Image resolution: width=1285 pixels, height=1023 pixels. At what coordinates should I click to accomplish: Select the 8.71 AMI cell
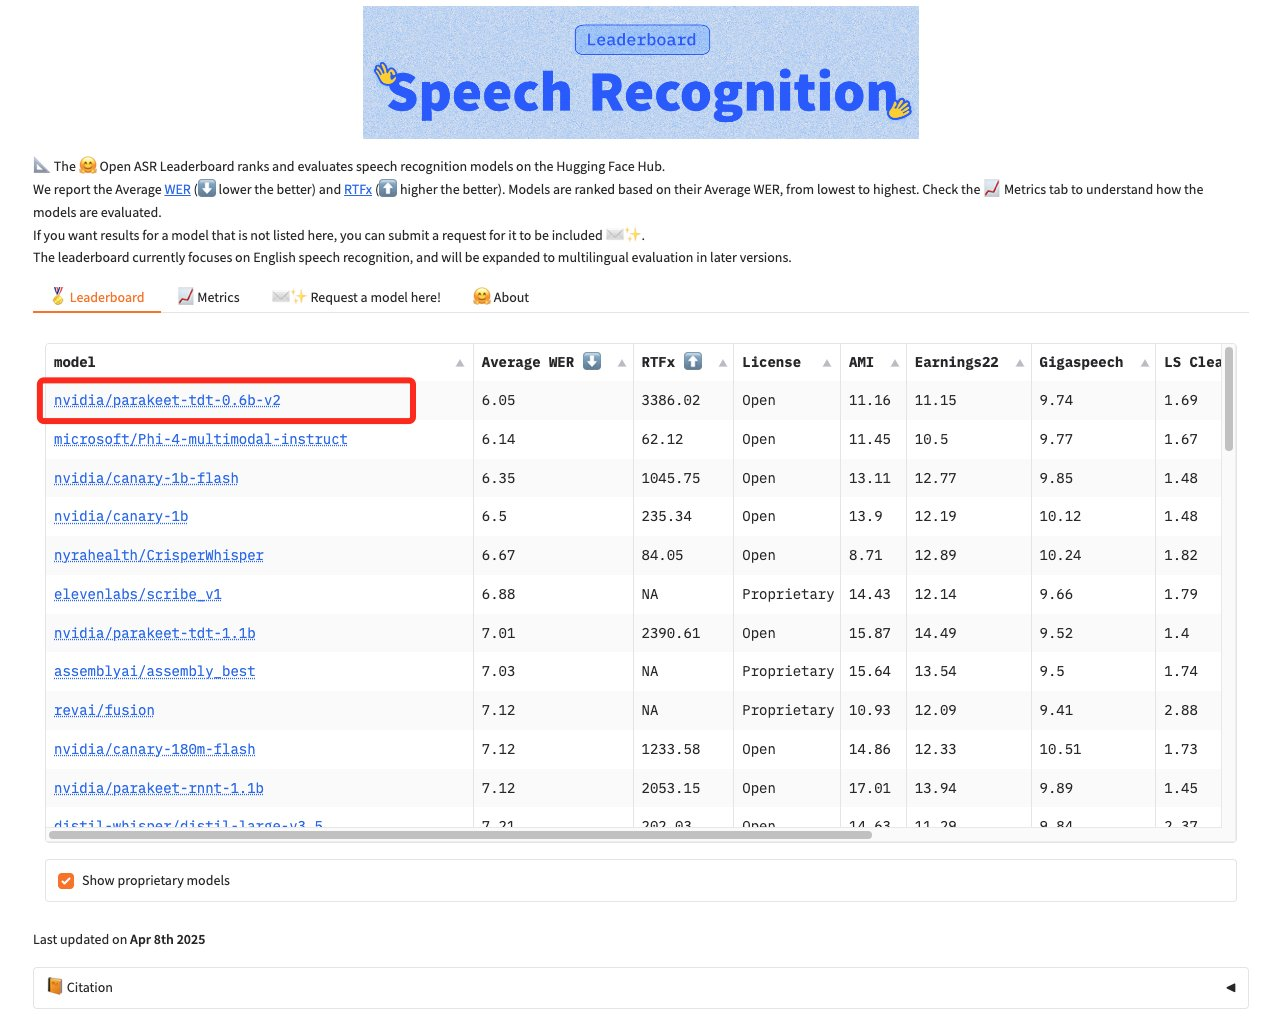873,555
